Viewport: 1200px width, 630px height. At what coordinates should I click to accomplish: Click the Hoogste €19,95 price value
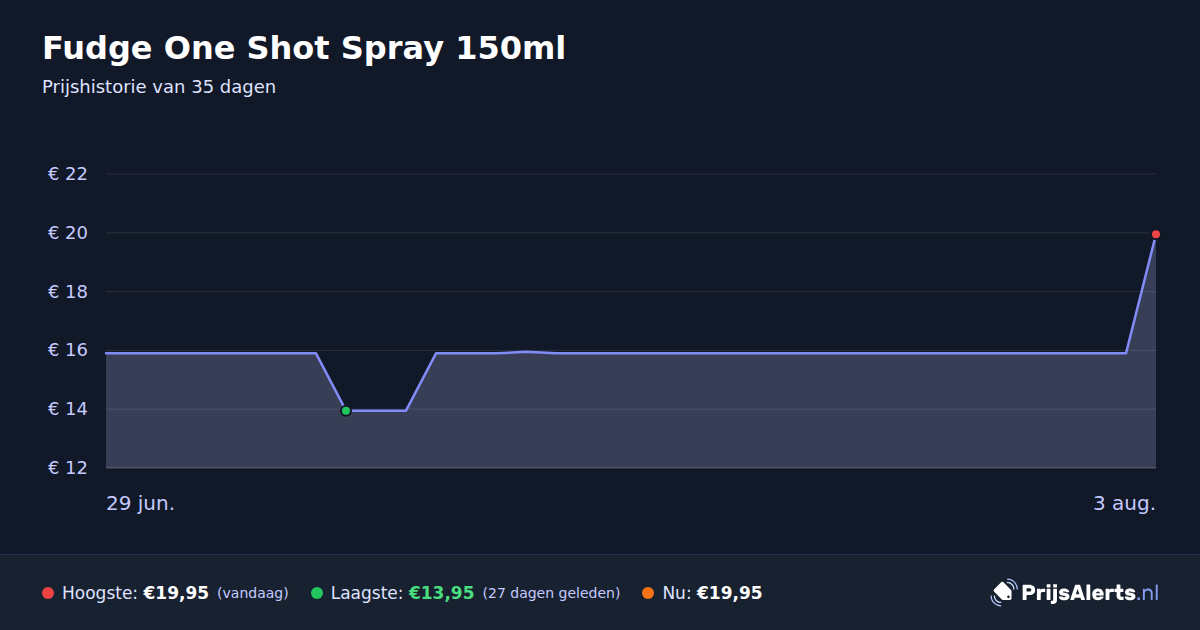176,593
